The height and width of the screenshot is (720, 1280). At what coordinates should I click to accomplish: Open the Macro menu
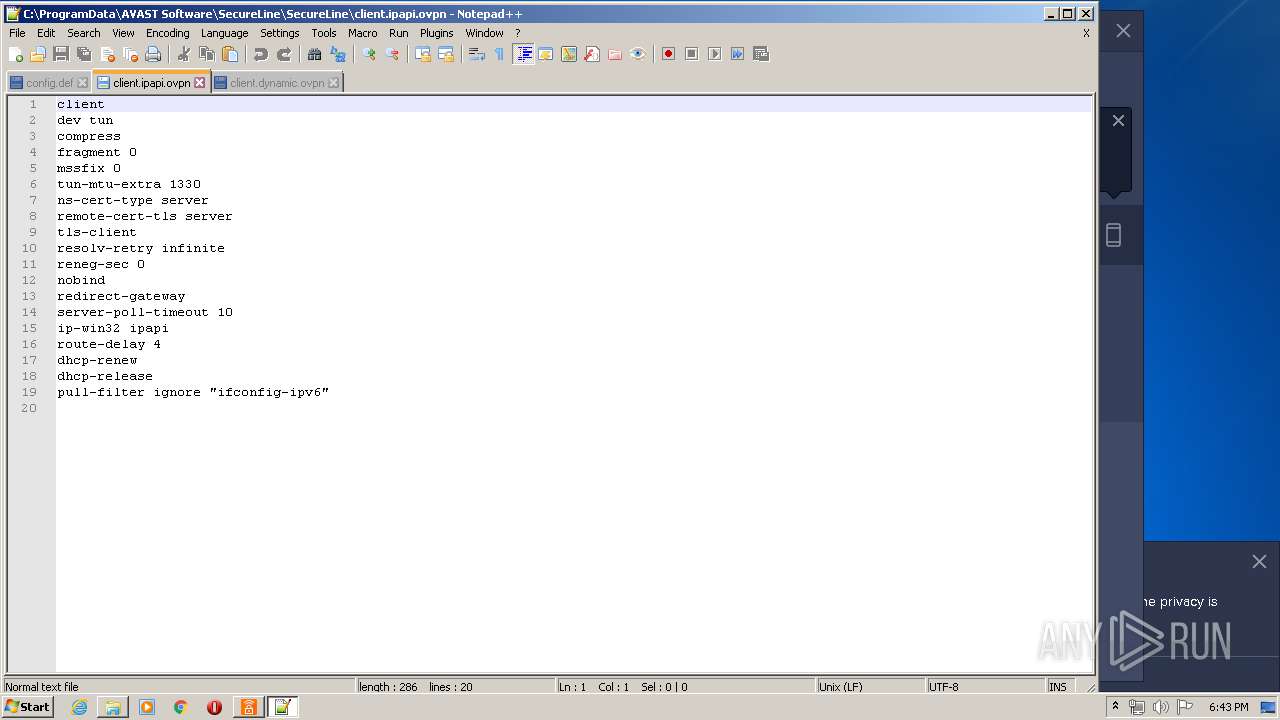[x=362, y=33]
